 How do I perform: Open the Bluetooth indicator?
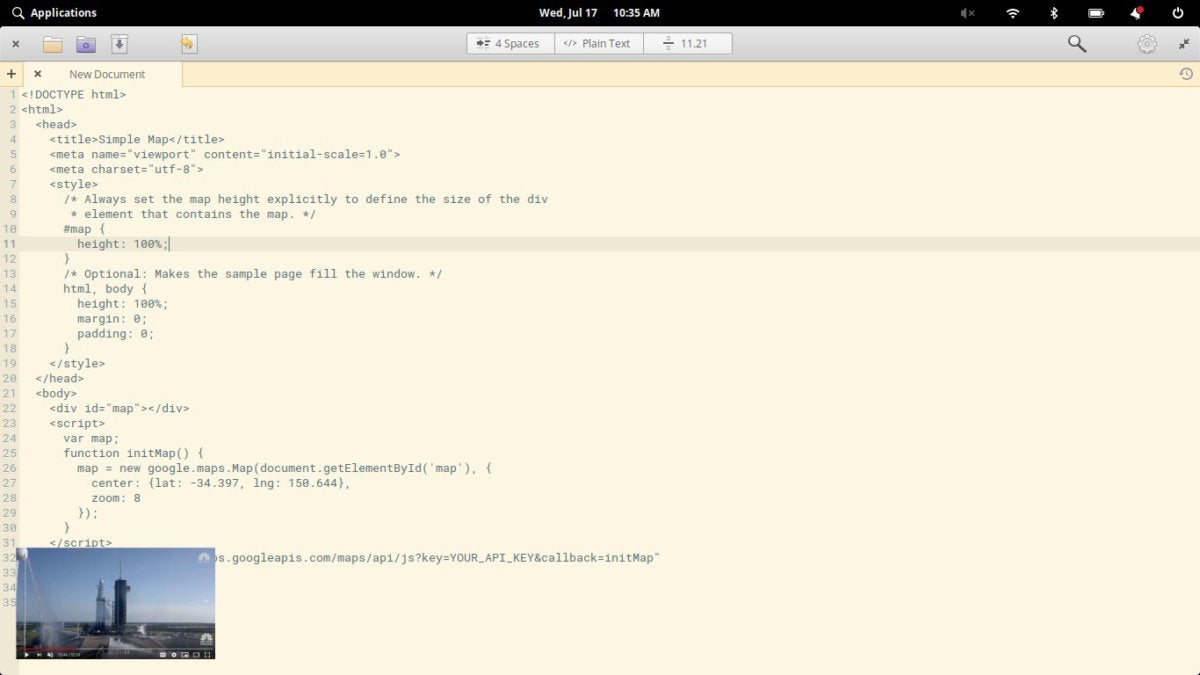[1053, 13]
